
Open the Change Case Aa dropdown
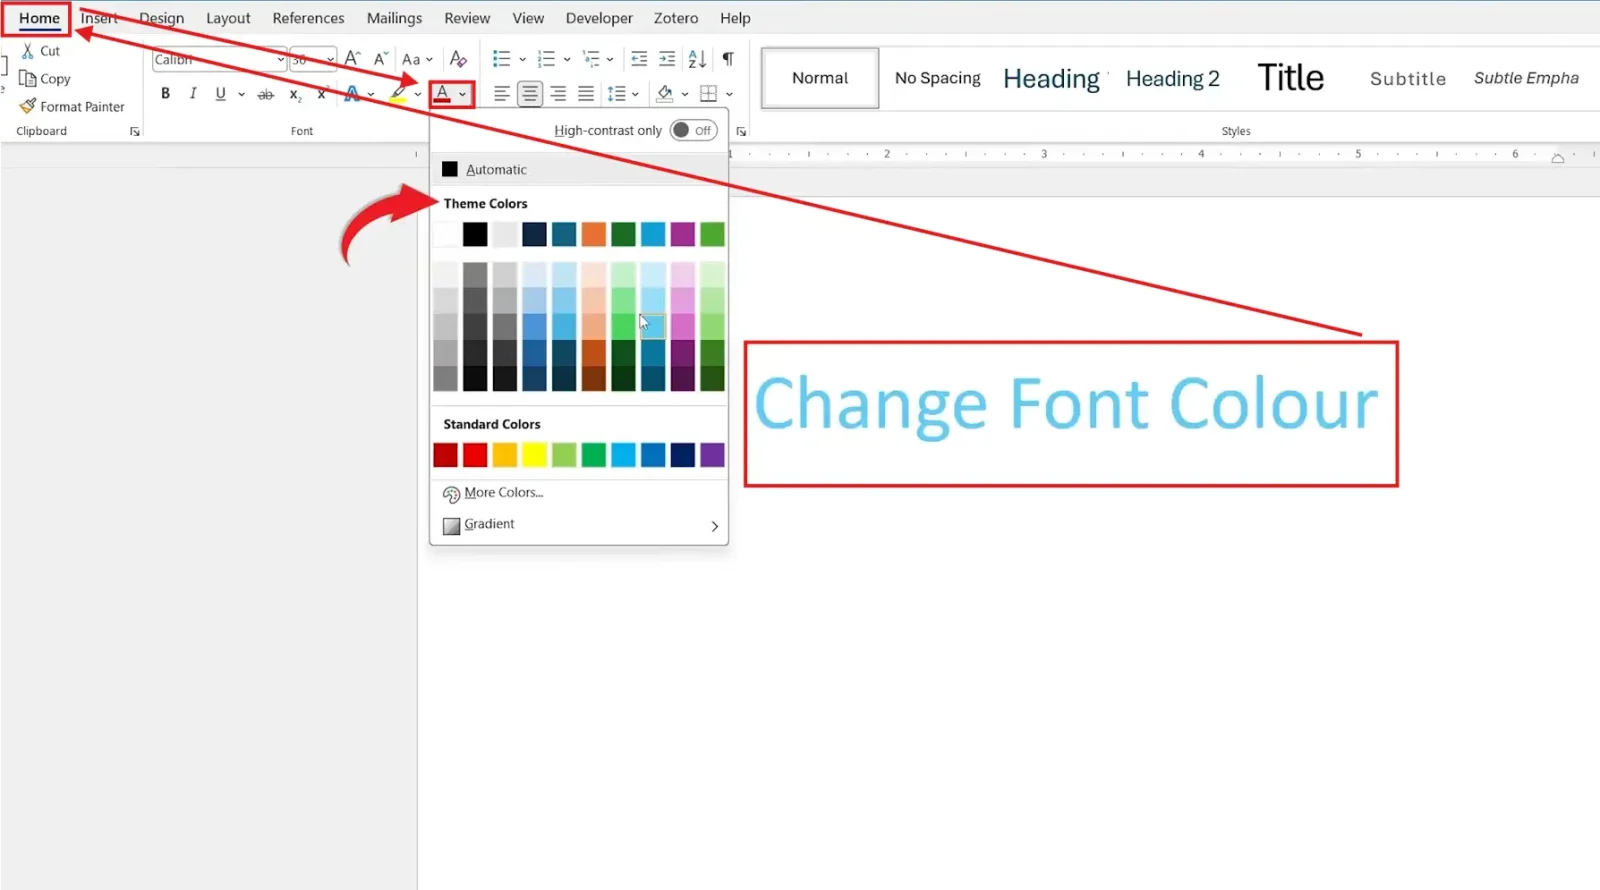click(417, 59)
